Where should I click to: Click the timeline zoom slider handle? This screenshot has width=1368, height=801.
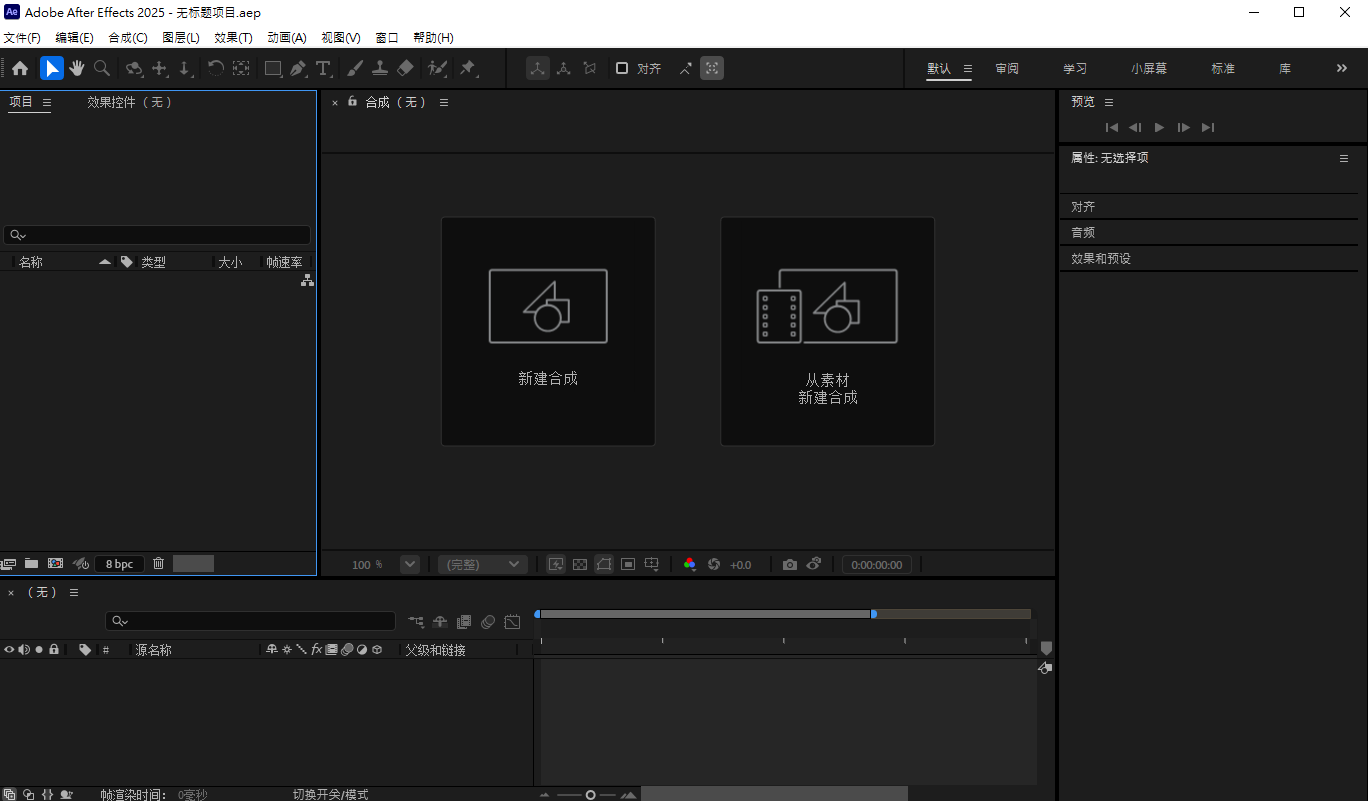click(x=591, y=795)
